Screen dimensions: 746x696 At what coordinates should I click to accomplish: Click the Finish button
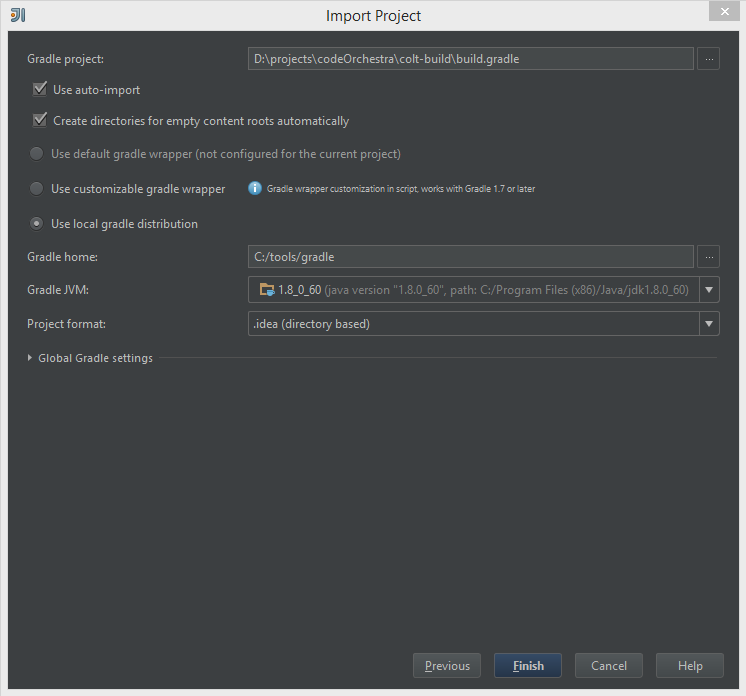[528, 666]
